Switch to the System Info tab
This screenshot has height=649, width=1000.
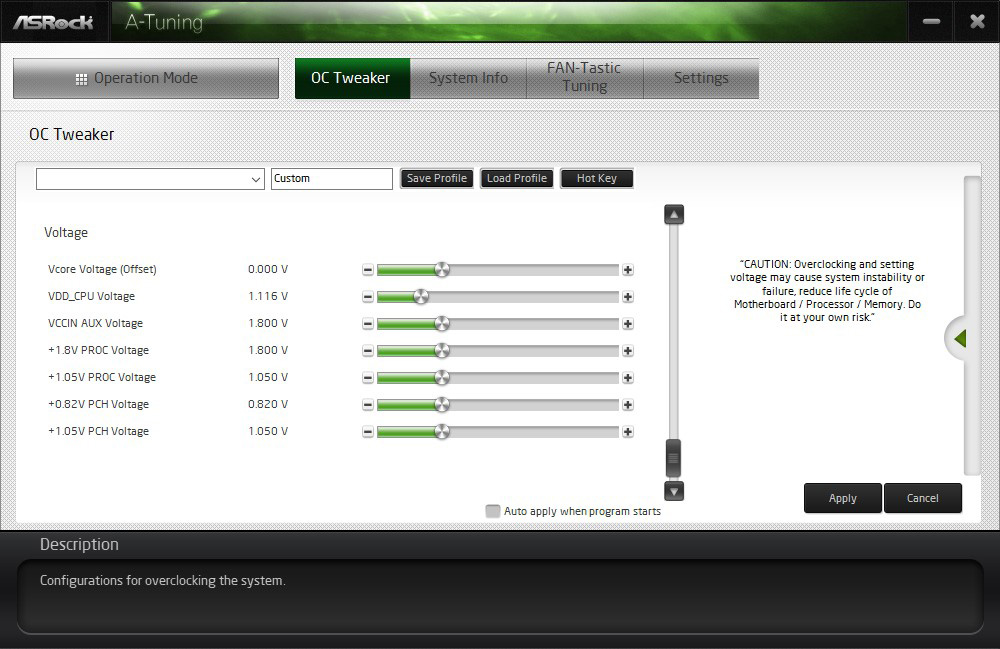coord(468,78)
